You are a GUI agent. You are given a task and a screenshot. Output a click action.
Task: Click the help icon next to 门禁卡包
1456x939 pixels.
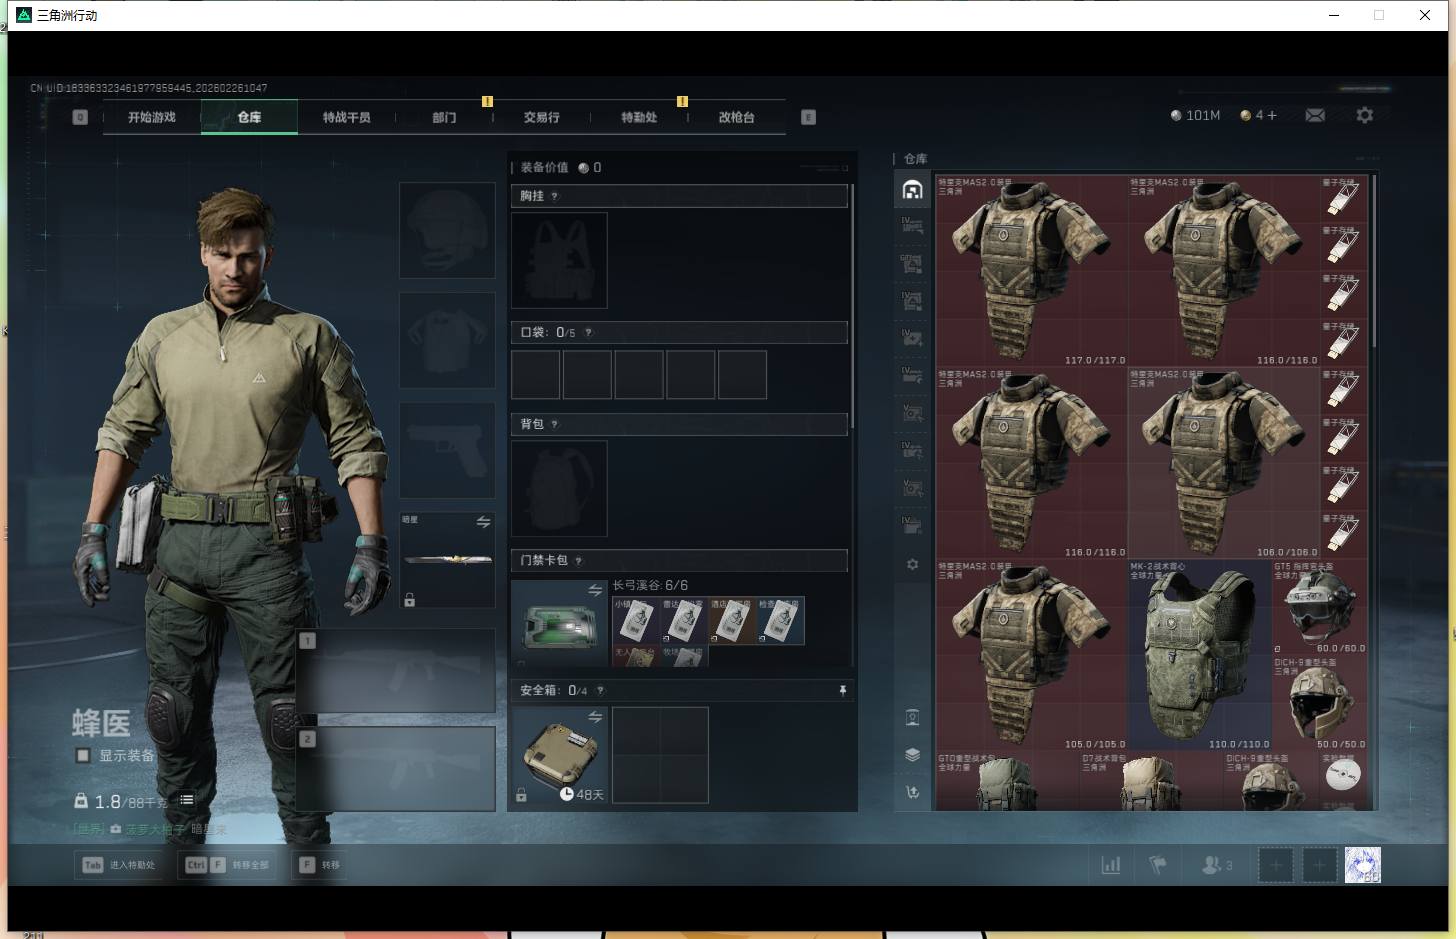click(578, 561)
